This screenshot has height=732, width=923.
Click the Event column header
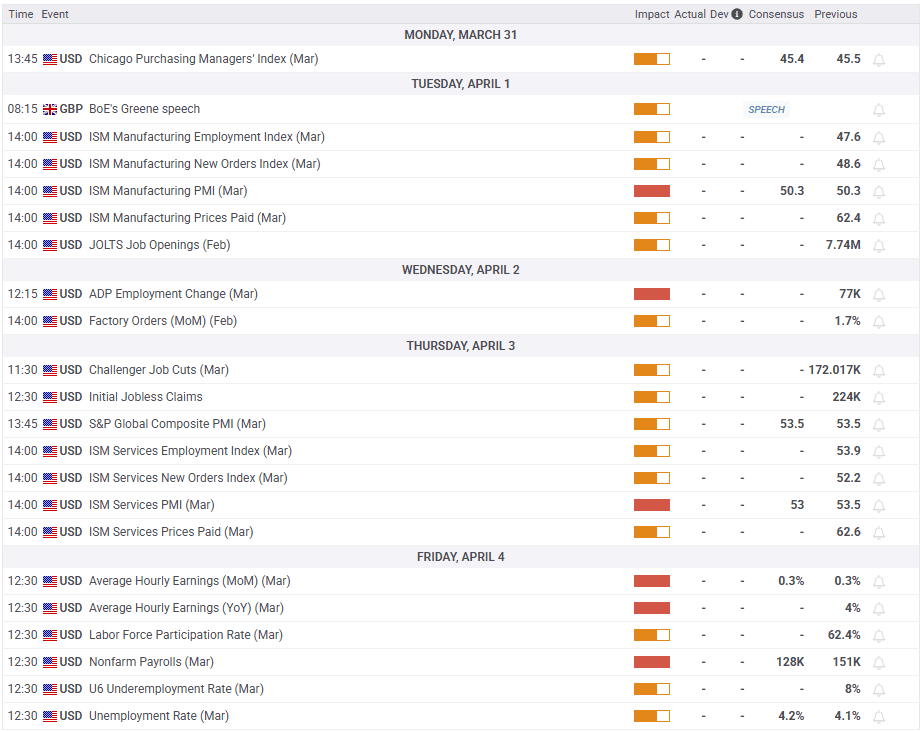(x=55, y=14)
